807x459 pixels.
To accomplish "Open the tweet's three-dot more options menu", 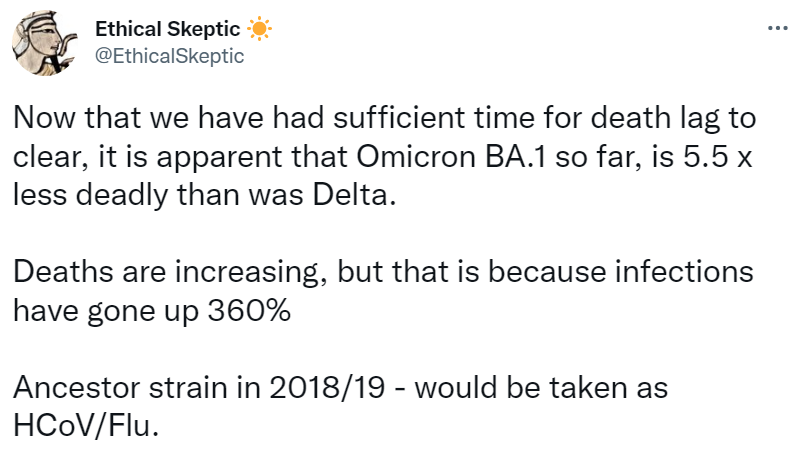I will point(777,29).
